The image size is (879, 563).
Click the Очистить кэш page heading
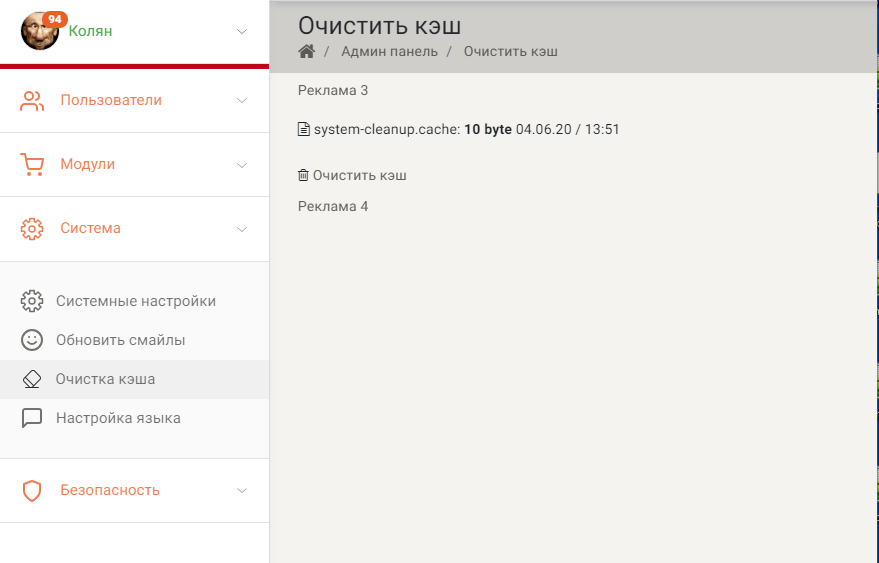coord(380,26)
